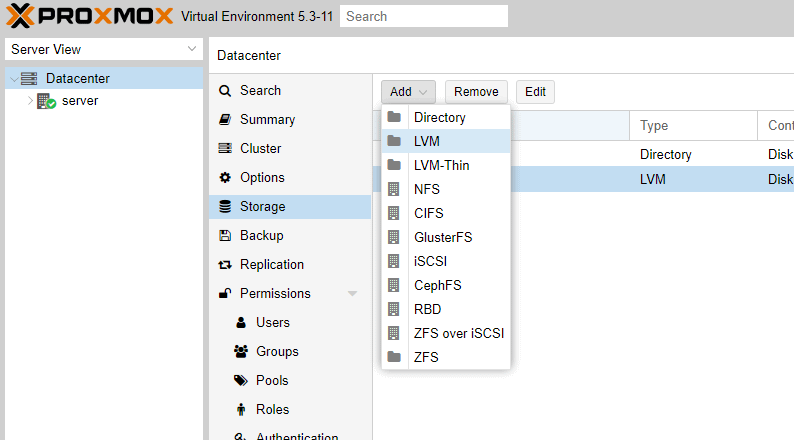The image size is (794, 440).
Task: Click the Summary book icon
Action: click(225, 119)
